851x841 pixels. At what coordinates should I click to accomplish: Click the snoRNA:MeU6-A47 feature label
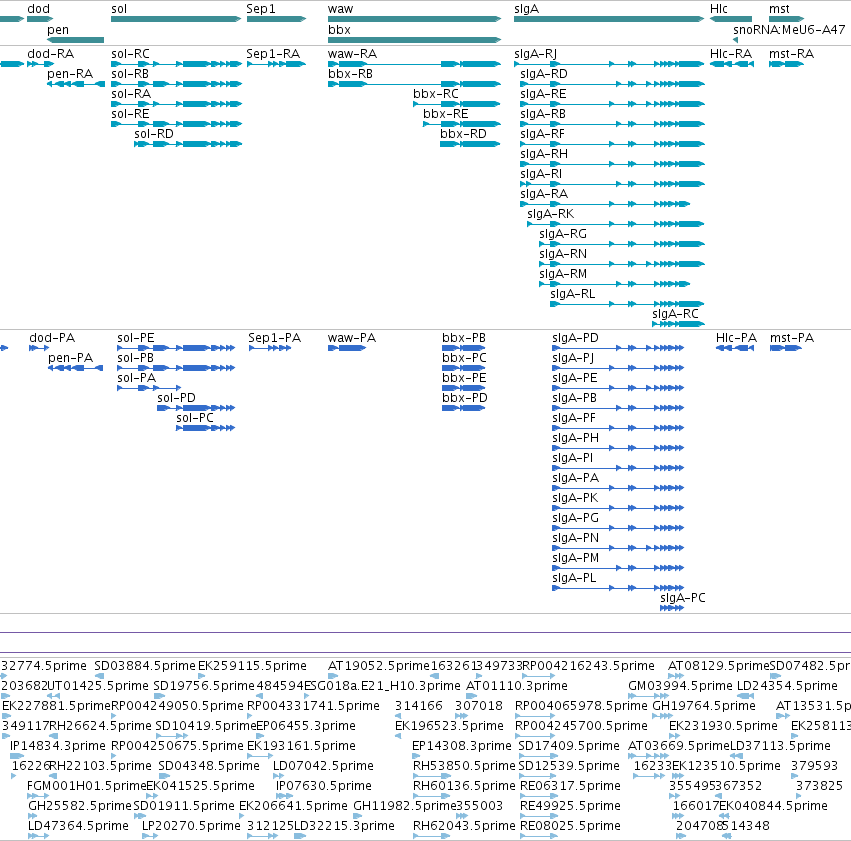tap(789, 30)
